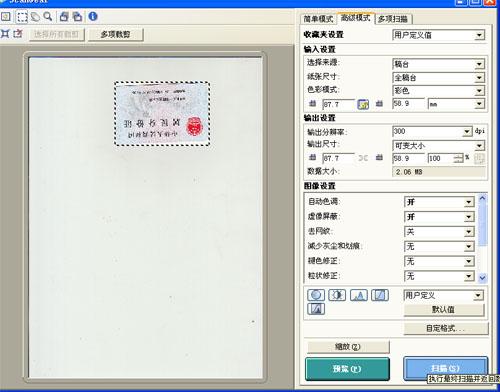Open the 褪色修正 dropdown

pos(439,261)
